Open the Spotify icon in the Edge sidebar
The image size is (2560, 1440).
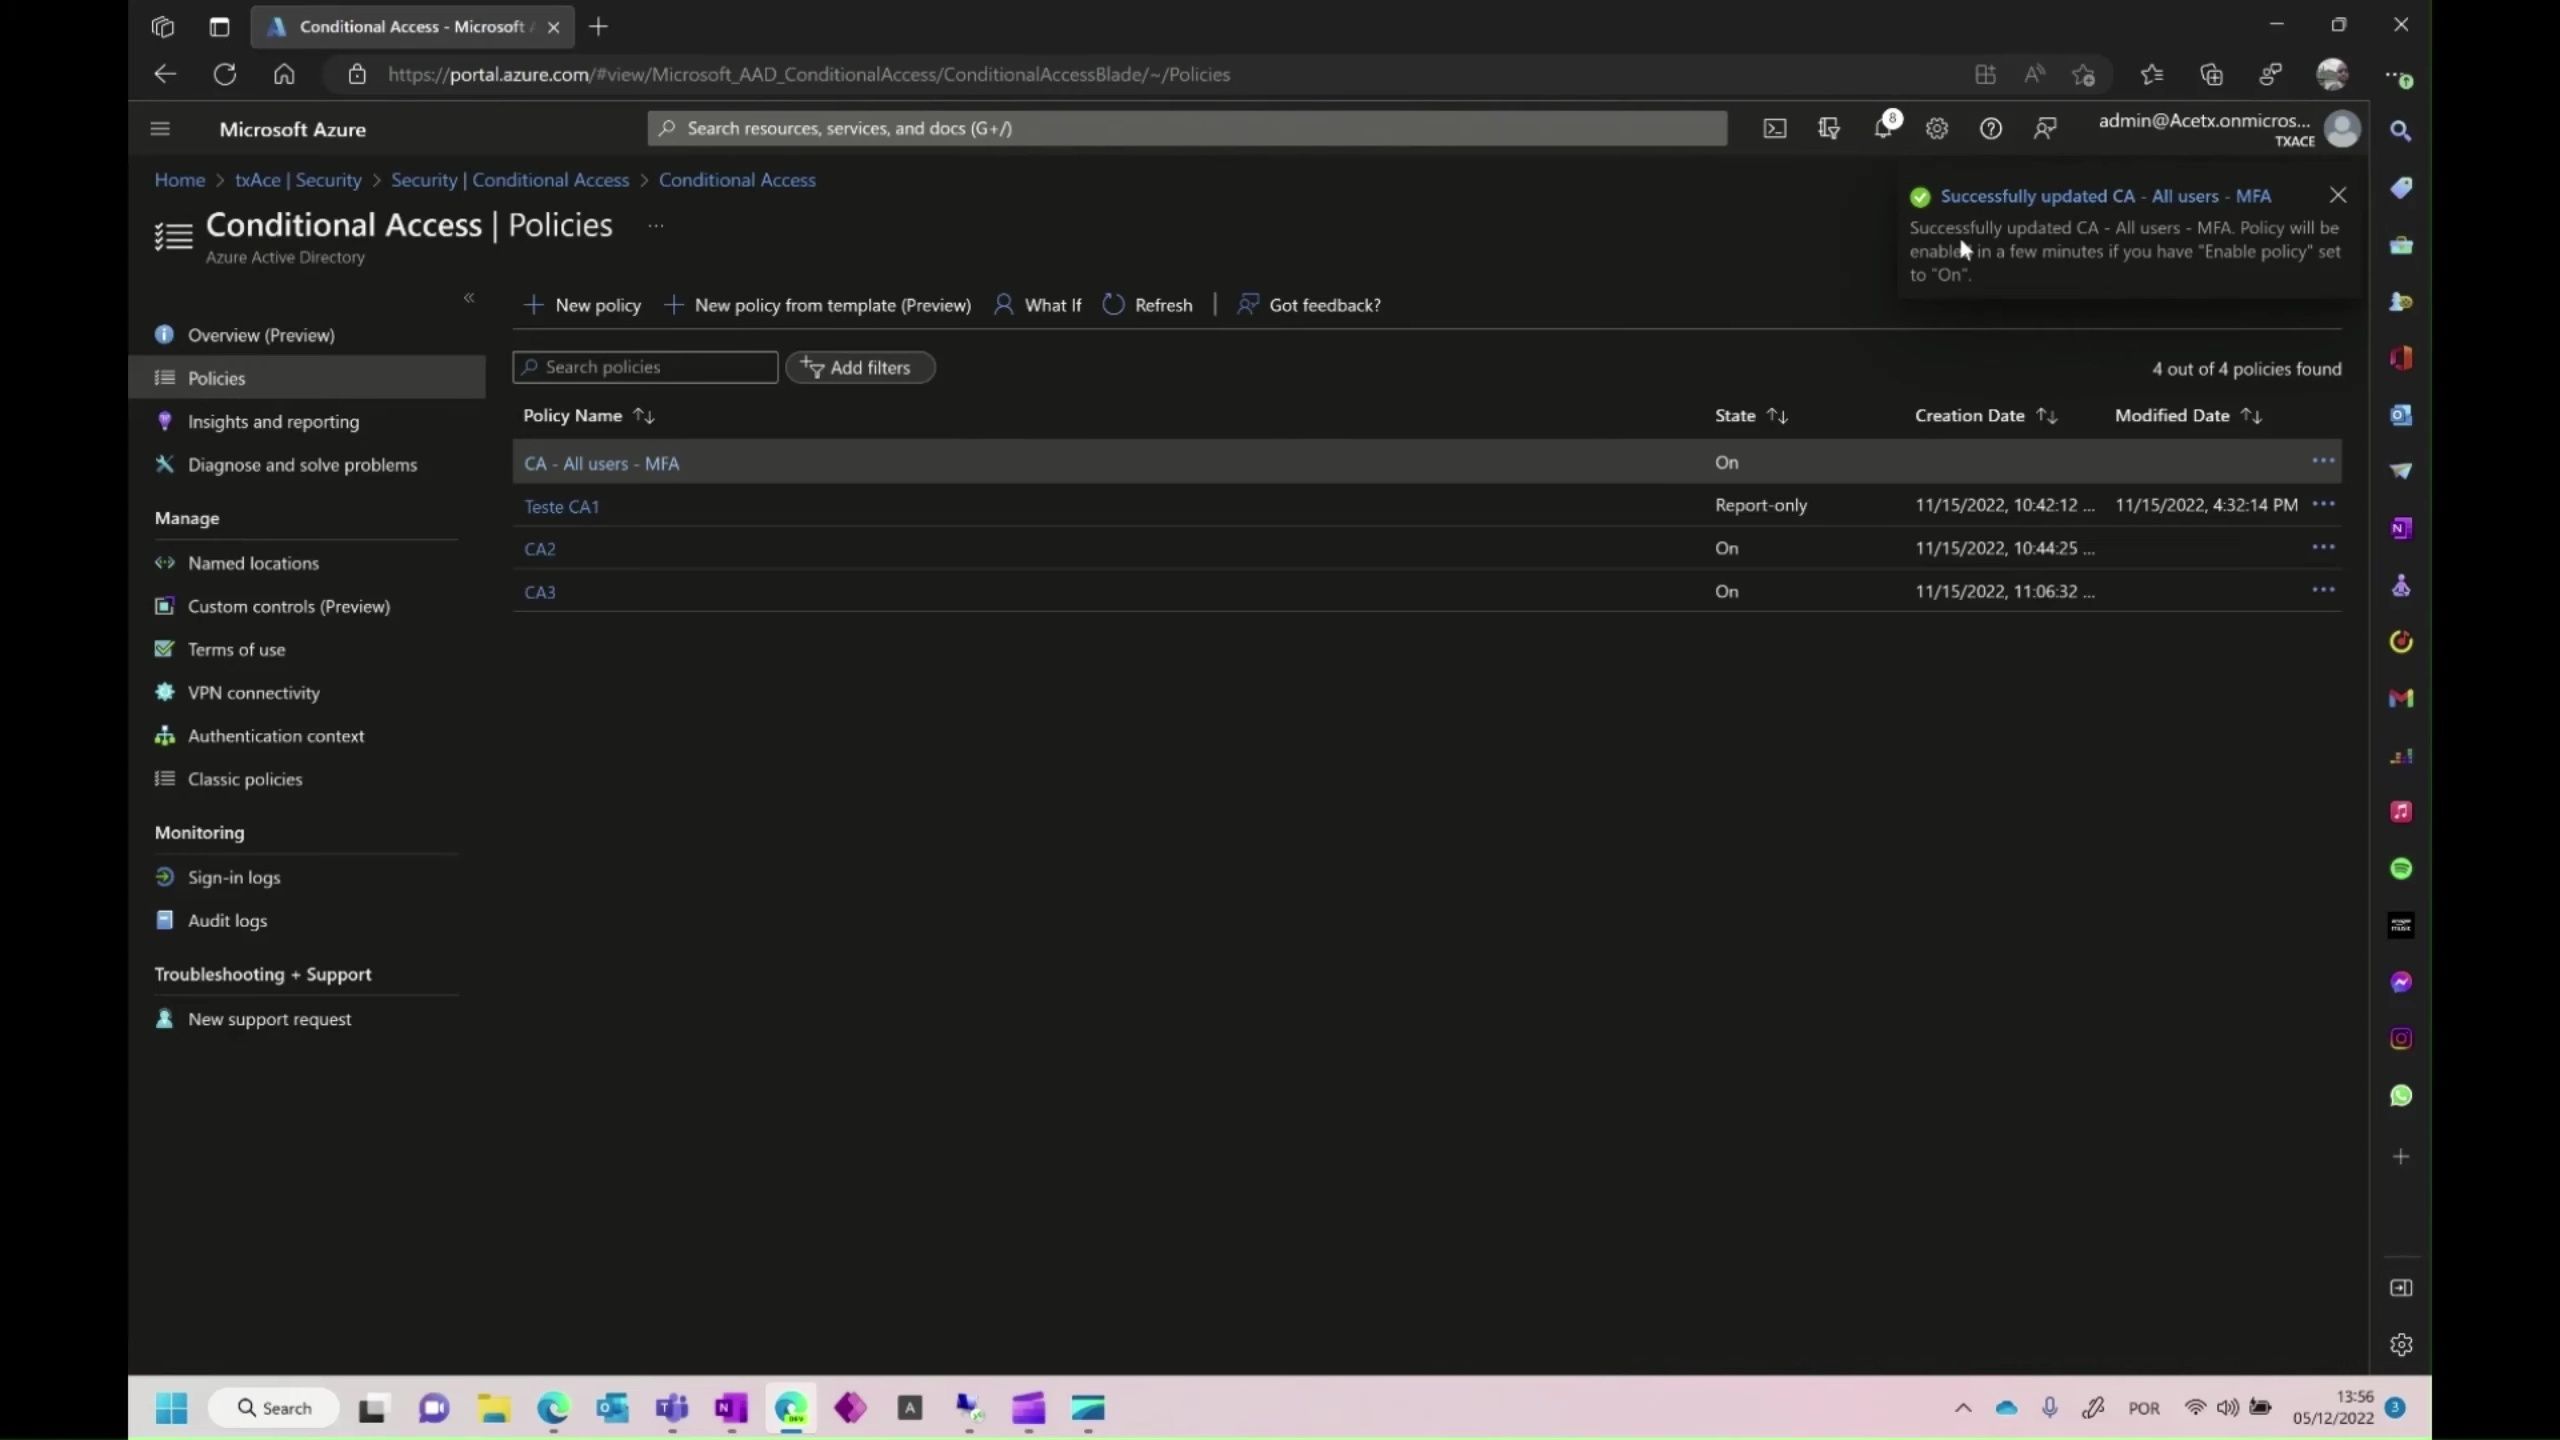[x=2400, y=869]
